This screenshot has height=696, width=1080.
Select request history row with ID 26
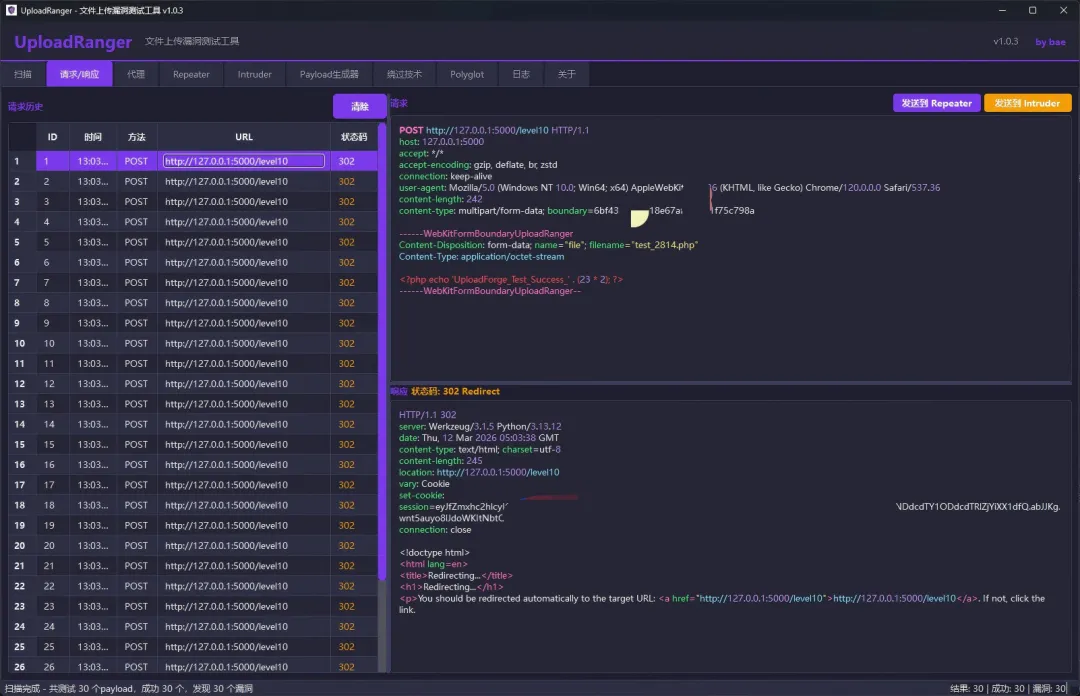tap(193, 666)
